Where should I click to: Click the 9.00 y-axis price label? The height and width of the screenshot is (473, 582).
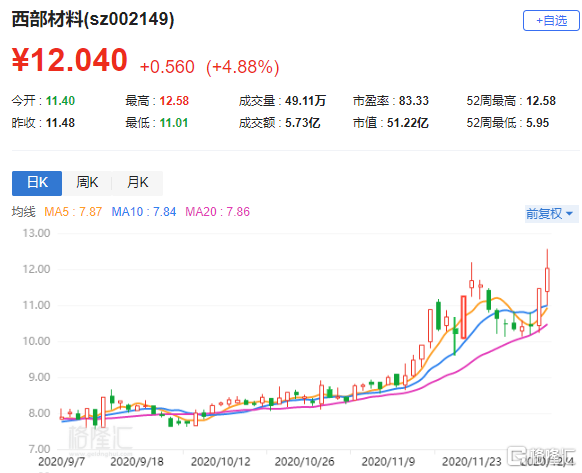tap(39, 377)
